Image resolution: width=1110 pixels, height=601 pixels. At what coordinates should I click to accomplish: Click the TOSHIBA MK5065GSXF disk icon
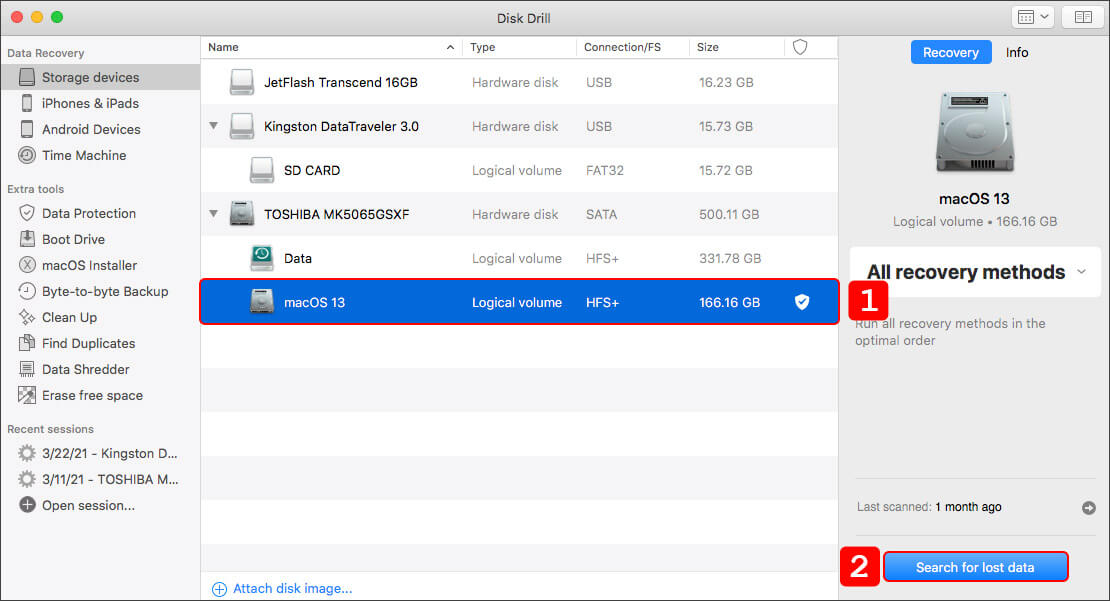241,214
